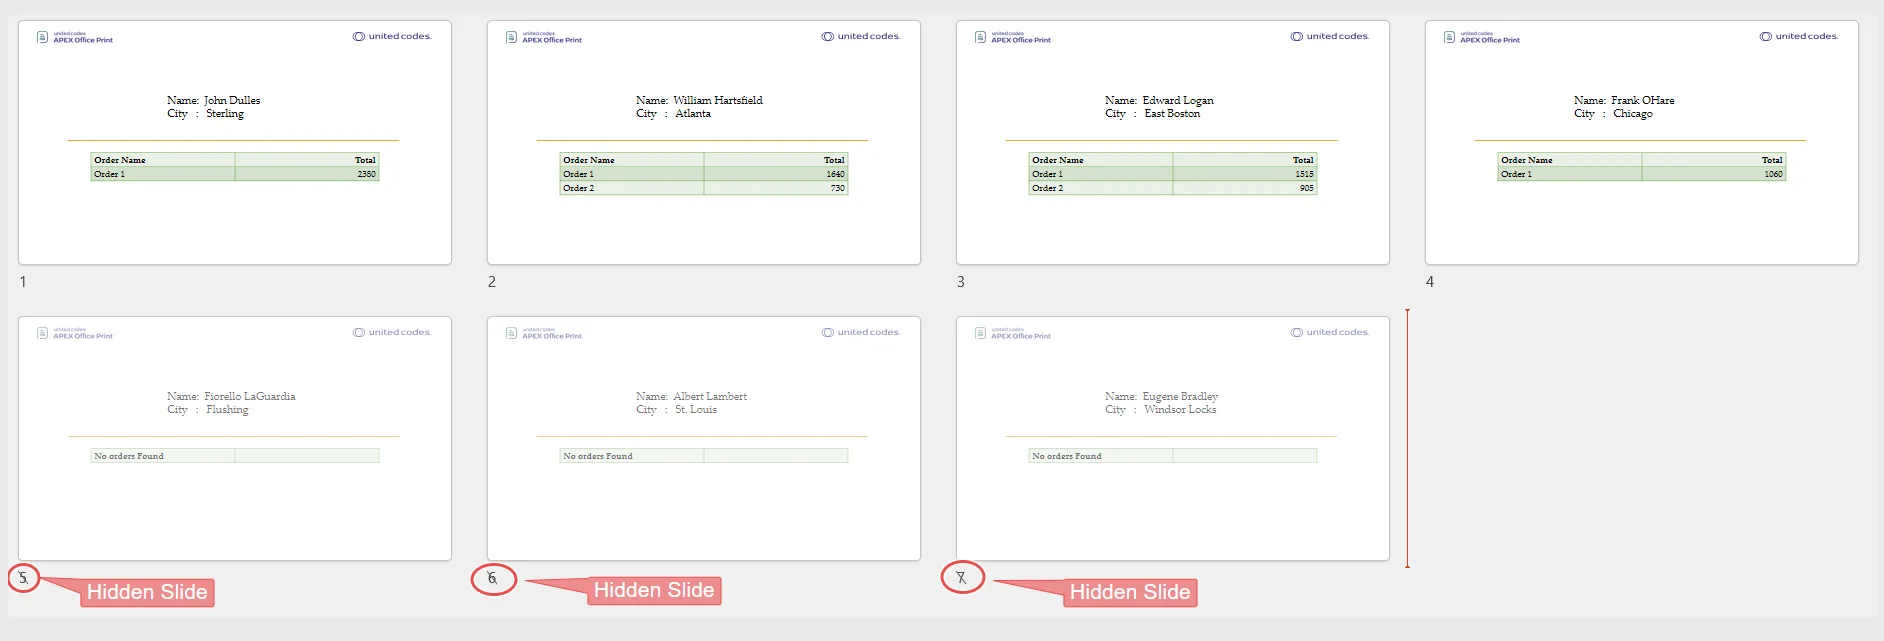Viewport: 1884px width, 641px height.
Task: Click the text 'City : St. Louis'
Action: pos(676,410)
